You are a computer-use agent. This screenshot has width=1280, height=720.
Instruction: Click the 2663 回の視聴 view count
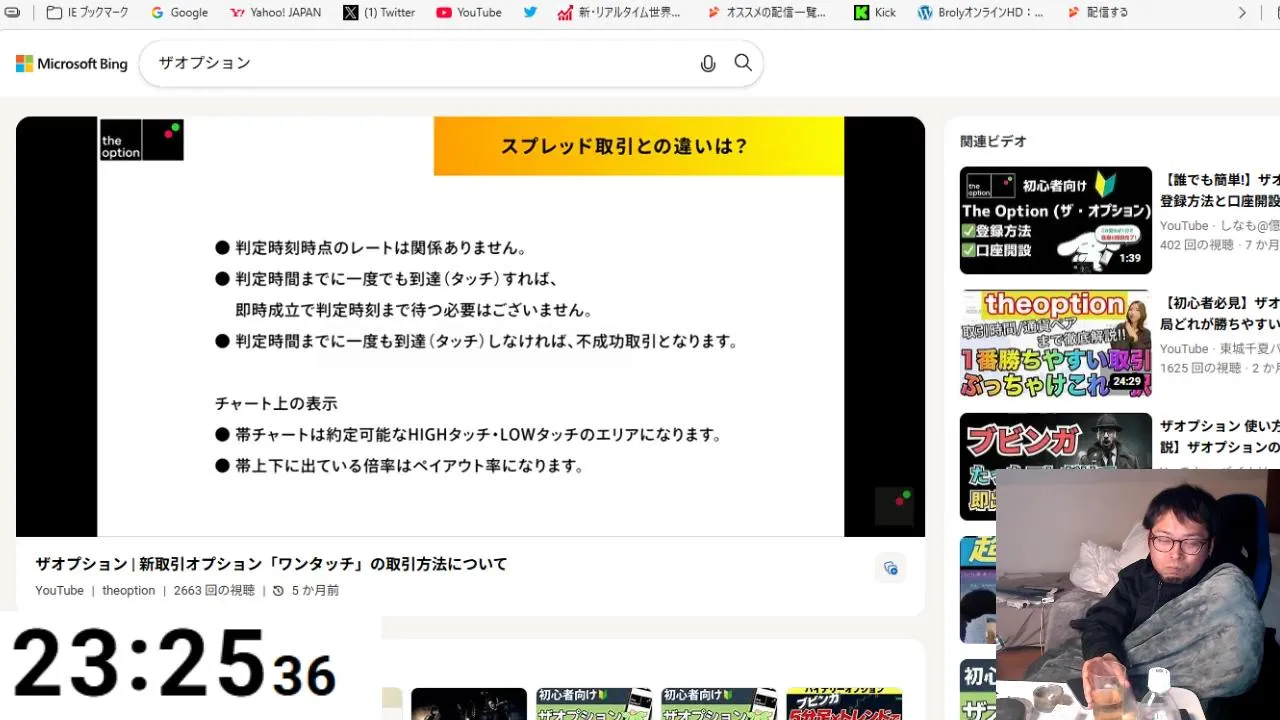coord(214,591)
